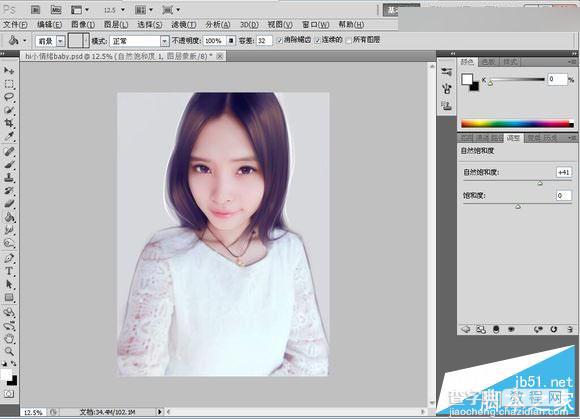Open the blend mode 正常 dropdown
This screenshot has width=580, height=419.
[x=165, y=41]
